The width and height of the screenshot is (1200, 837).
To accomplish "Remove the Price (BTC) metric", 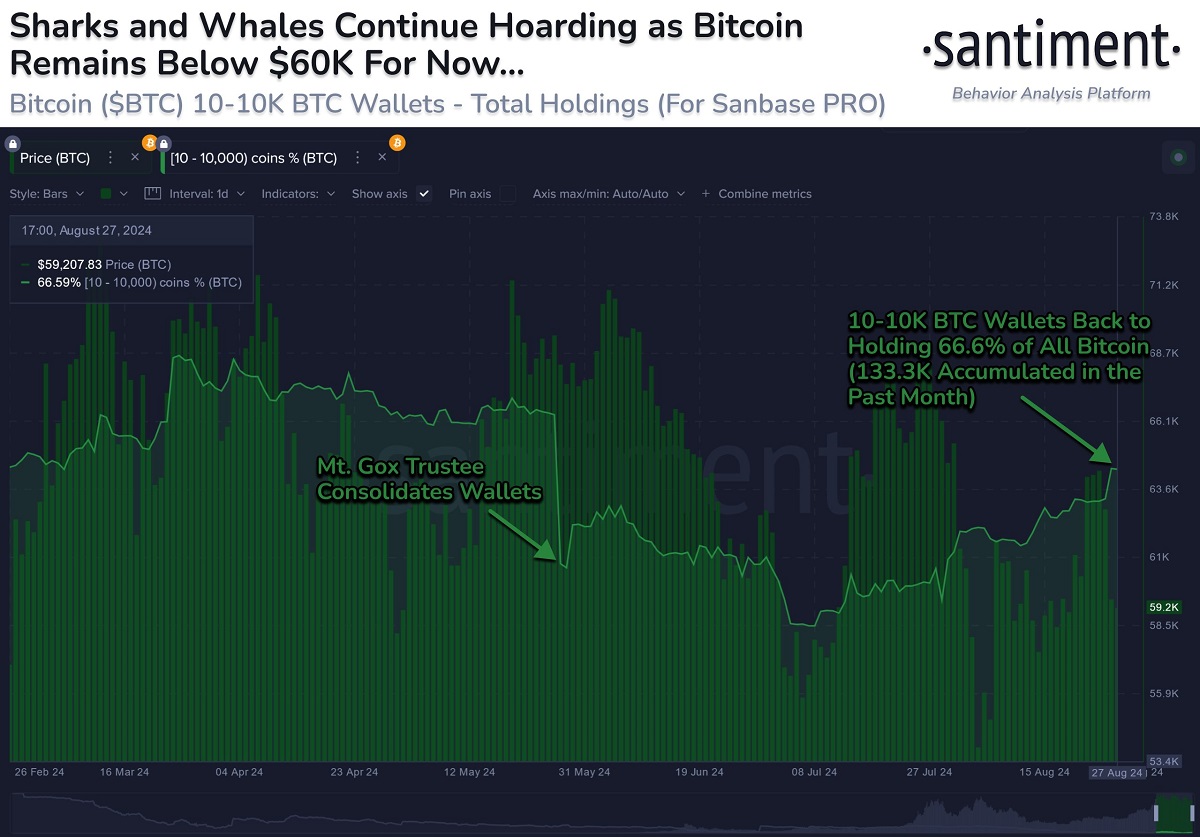I will point(134,158).
